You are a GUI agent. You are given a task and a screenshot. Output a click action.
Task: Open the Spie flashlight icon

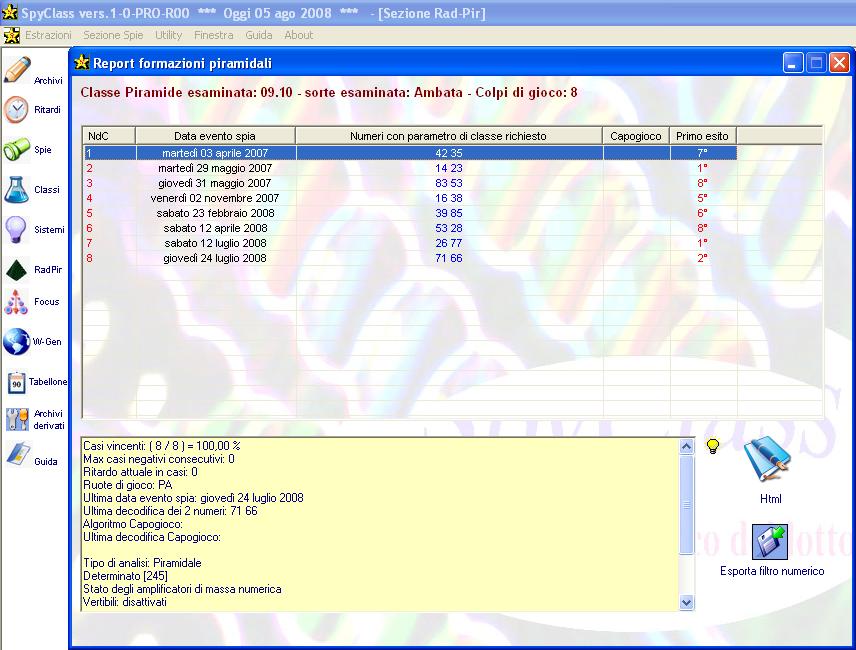18,150
